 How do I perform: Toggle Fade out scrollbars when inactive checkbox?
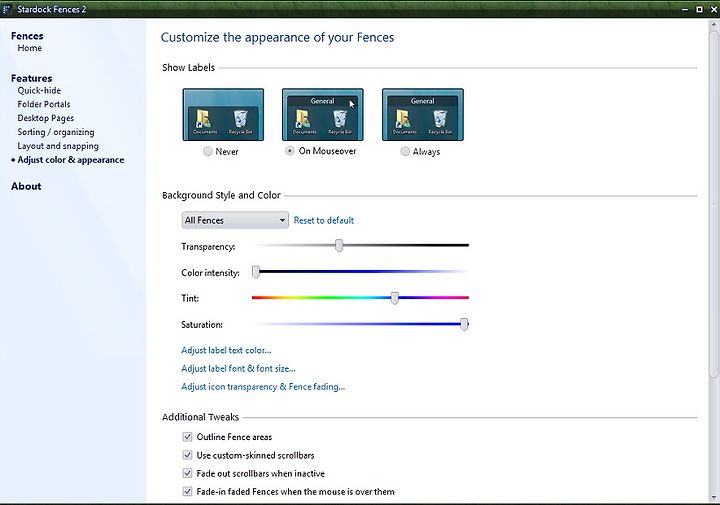pos(187,473)
